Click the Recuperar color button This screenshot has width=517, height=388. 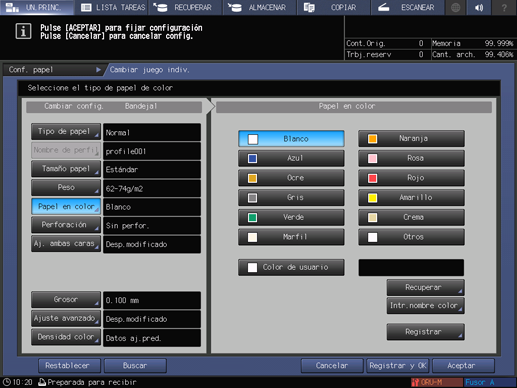coord(425,287)
